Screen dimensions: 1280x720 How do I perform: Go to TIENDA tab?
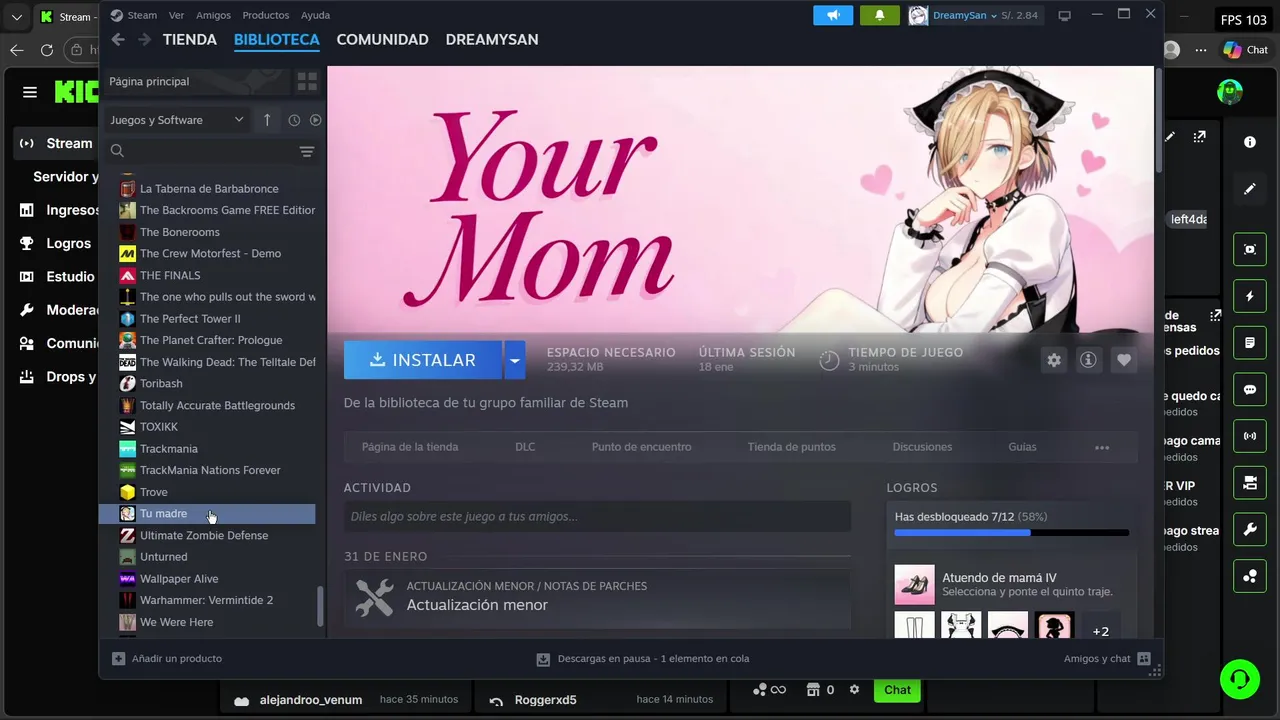tap(190, 39)
